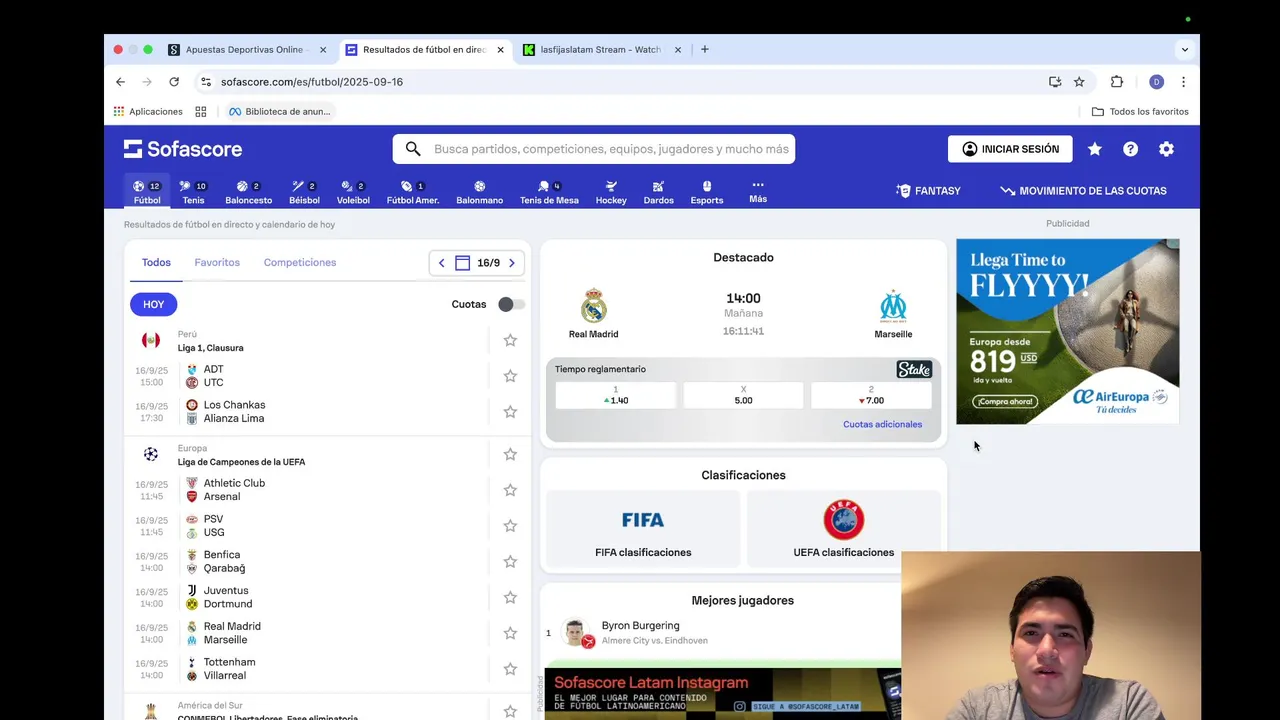Open the Hockey sport category
Viewport: 1280px width, 720px height.
point(611,192)
